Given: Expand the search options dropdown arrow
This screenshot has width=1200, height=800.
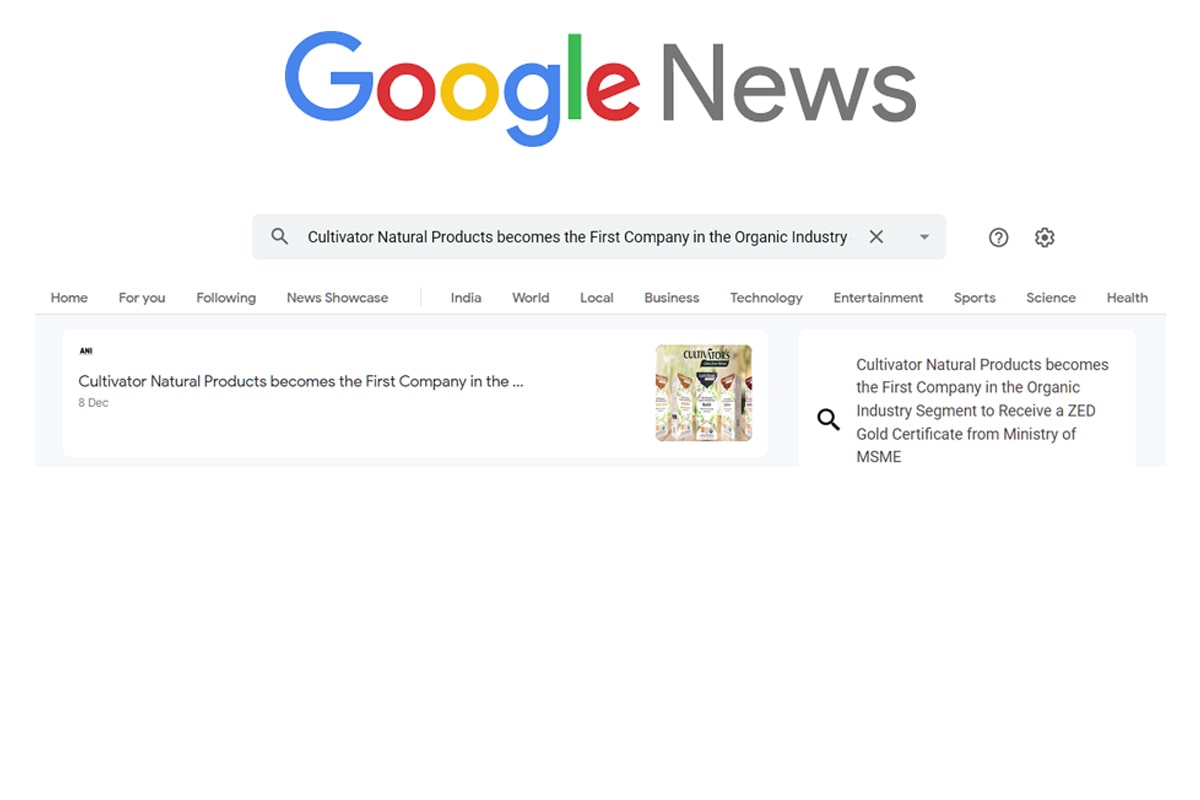Looking at the screenshot, I should point(924,237).
